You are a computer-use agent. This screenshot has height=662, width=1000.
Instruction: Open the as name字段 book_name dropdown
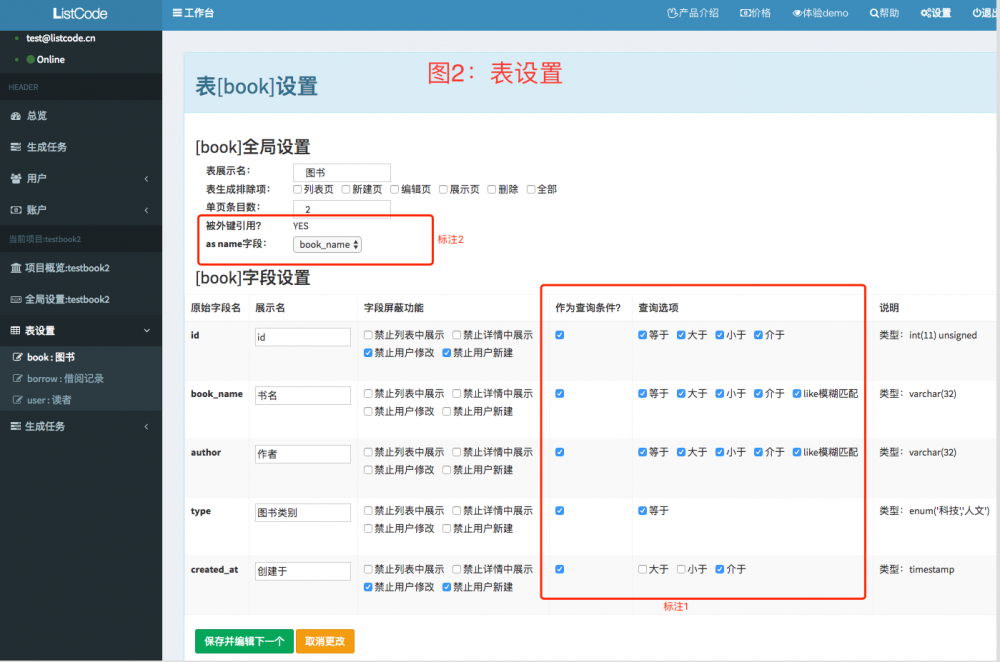330,243
